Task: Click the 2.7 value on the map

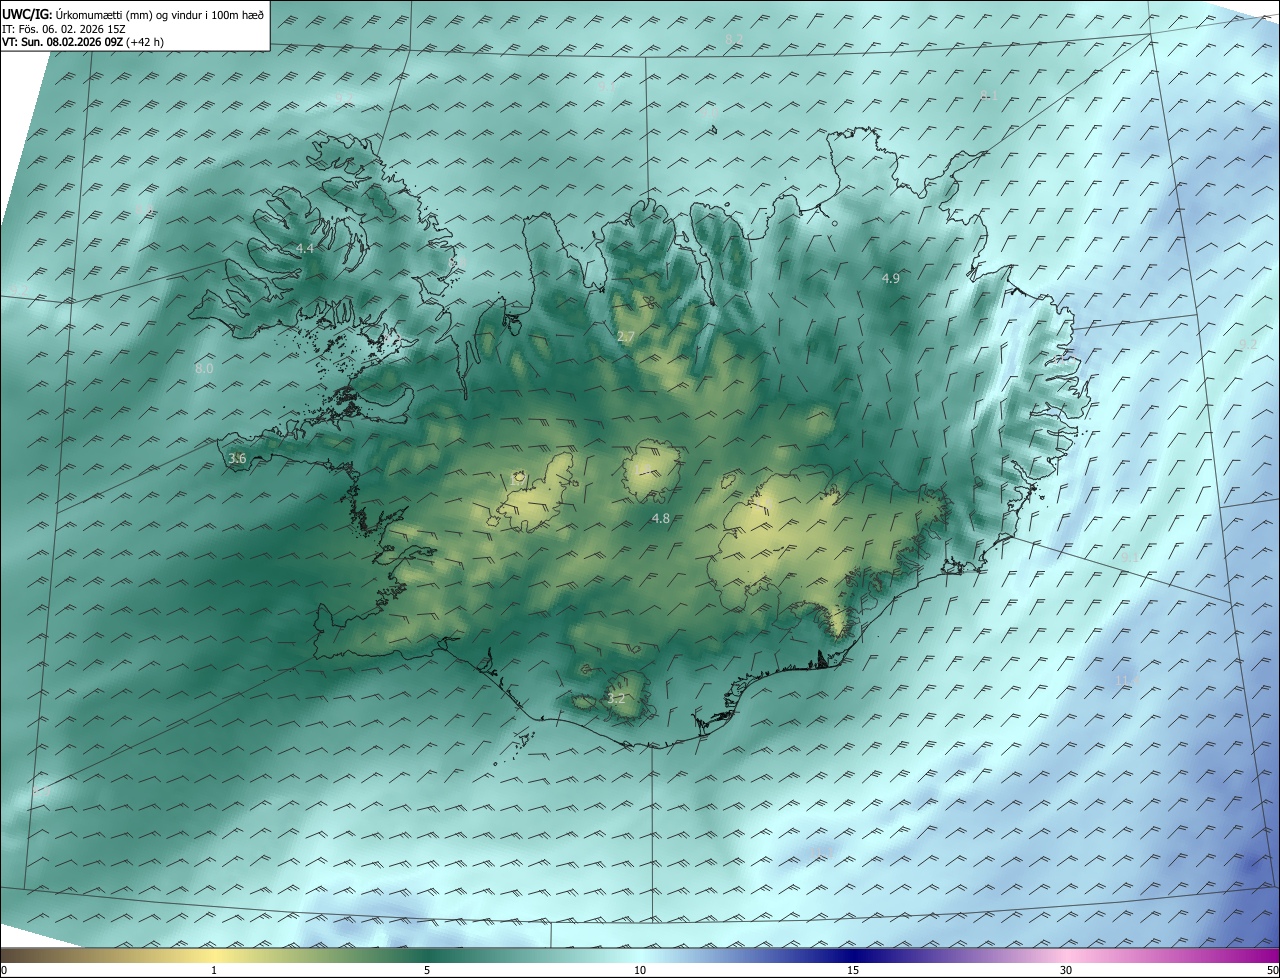Action: point(626,337)
